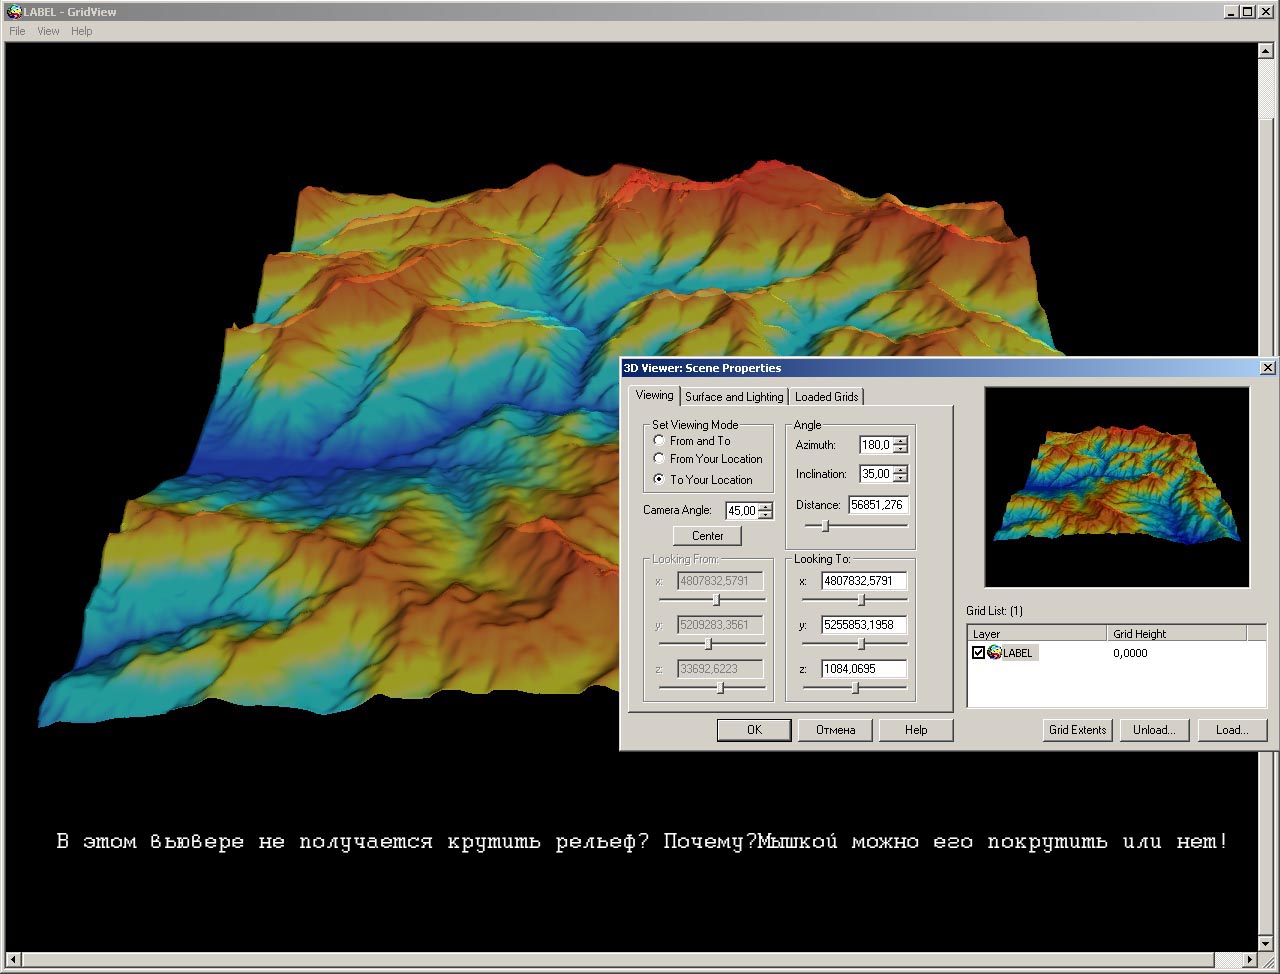Close the Scene Properties dialog
1280x974 pixels.
pyautogui.click(x=1267, y=368)
